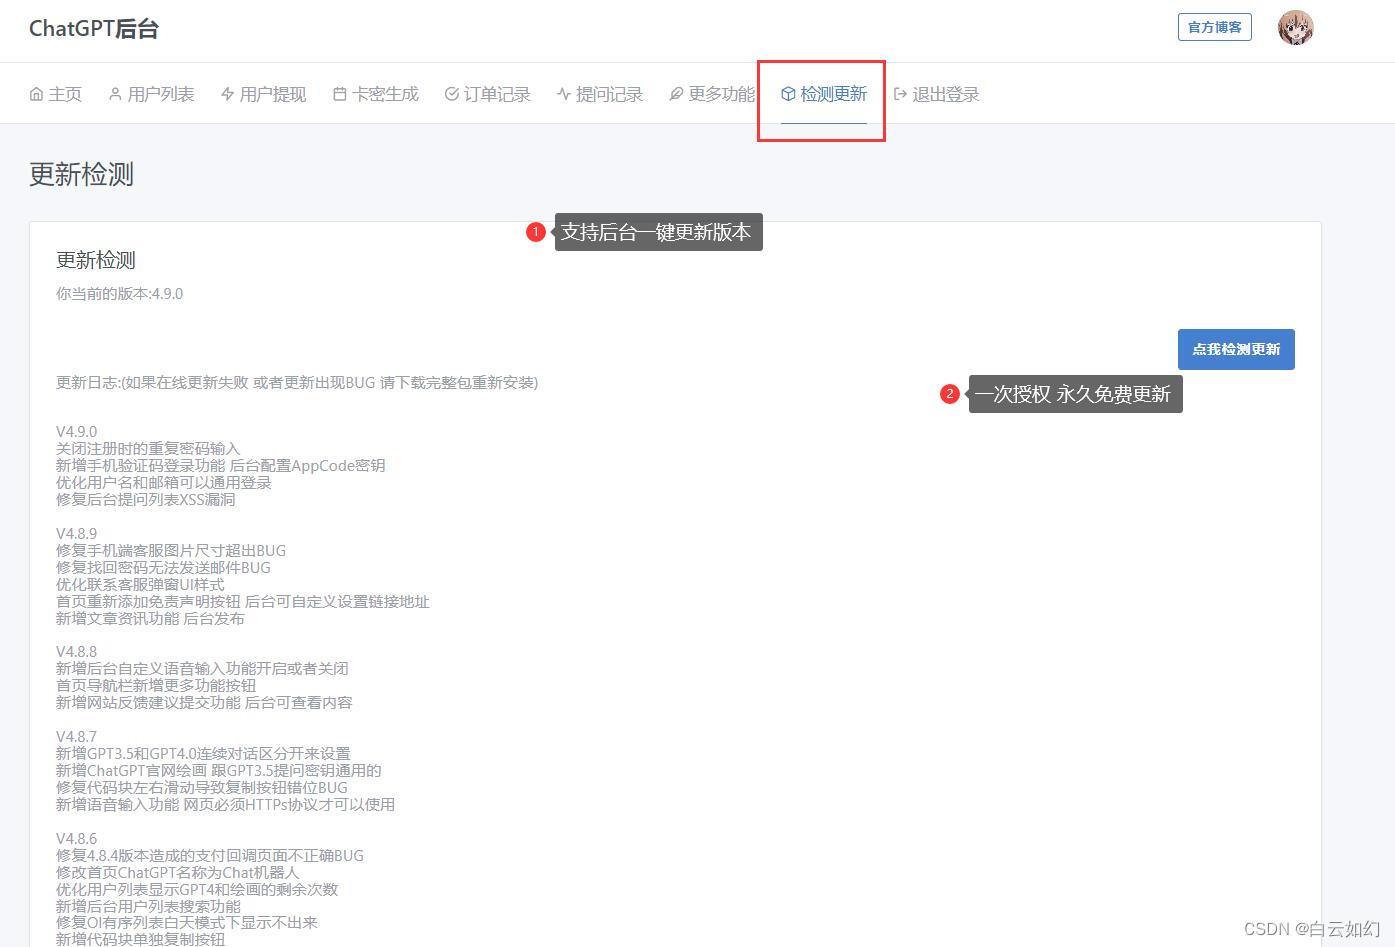Click the line 优化用户名和邮箱可以通用登录

[164, 483]
